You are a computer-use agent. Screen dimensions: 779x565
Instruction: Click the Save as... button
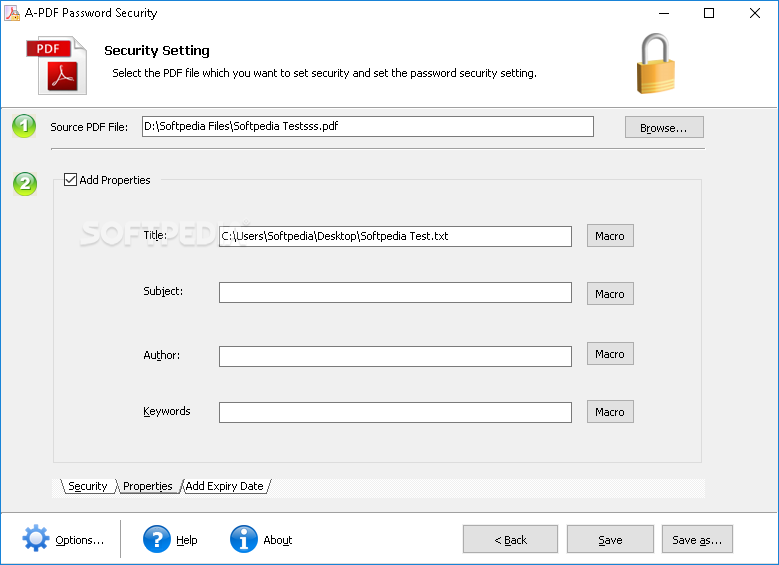tap(697, 539)
